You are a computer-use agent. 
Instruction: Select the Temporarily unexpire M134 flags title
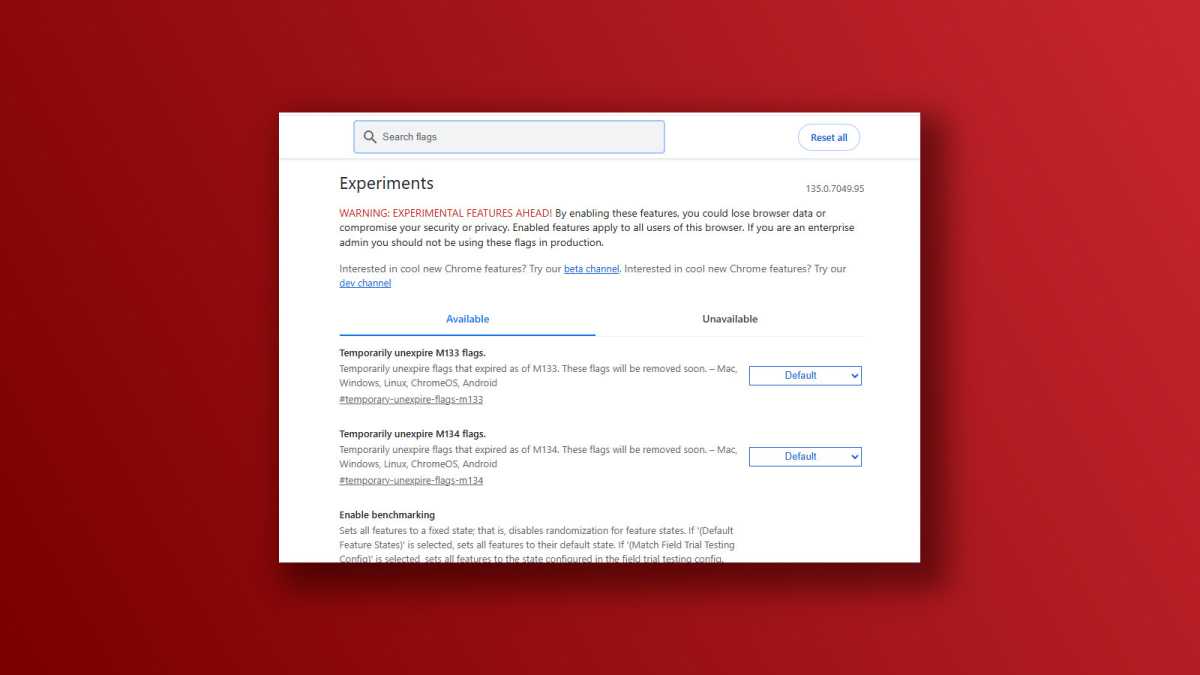pyautogui.click(x=412, y=434)
